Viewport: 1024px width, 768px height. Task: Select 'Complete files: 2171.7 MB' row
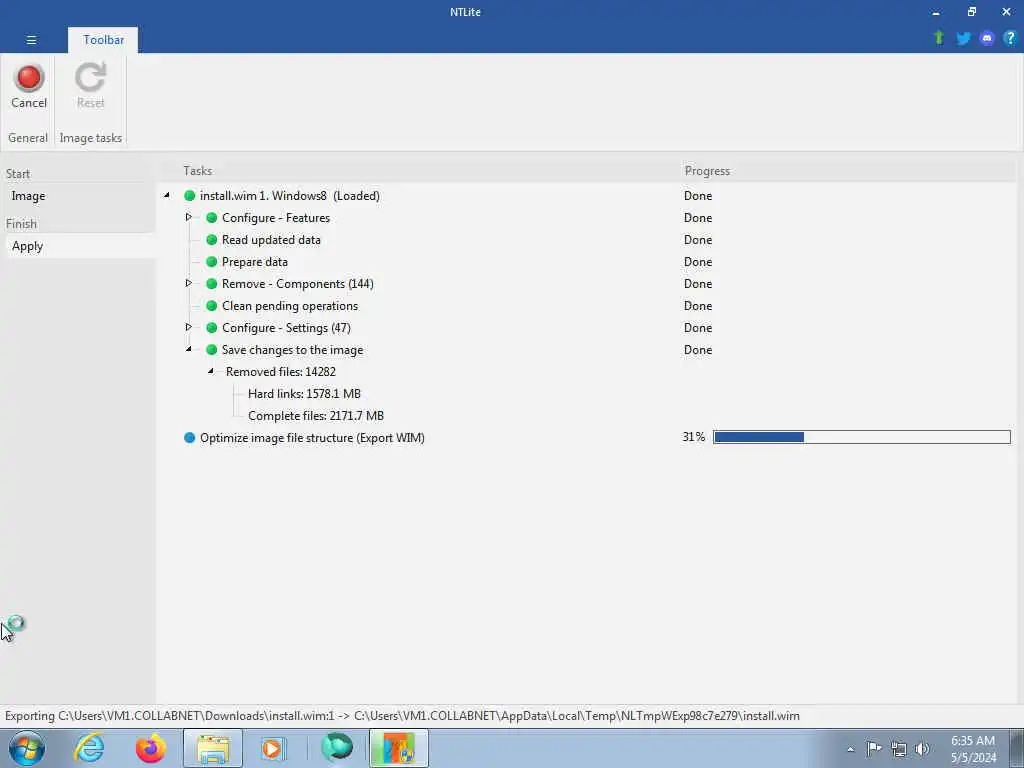[316, 416]
